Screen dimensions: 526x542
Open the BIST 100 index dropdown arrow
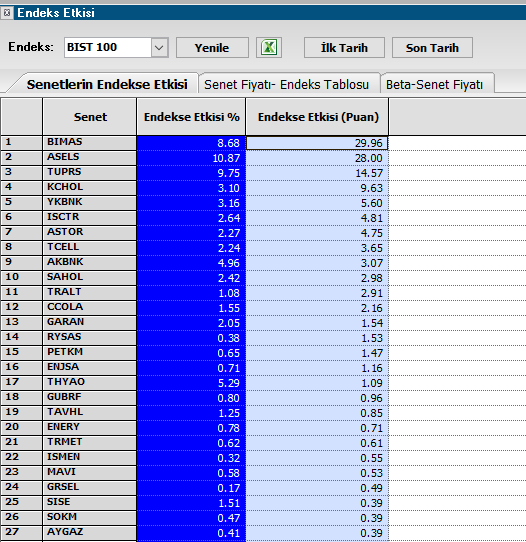[159, 47]
